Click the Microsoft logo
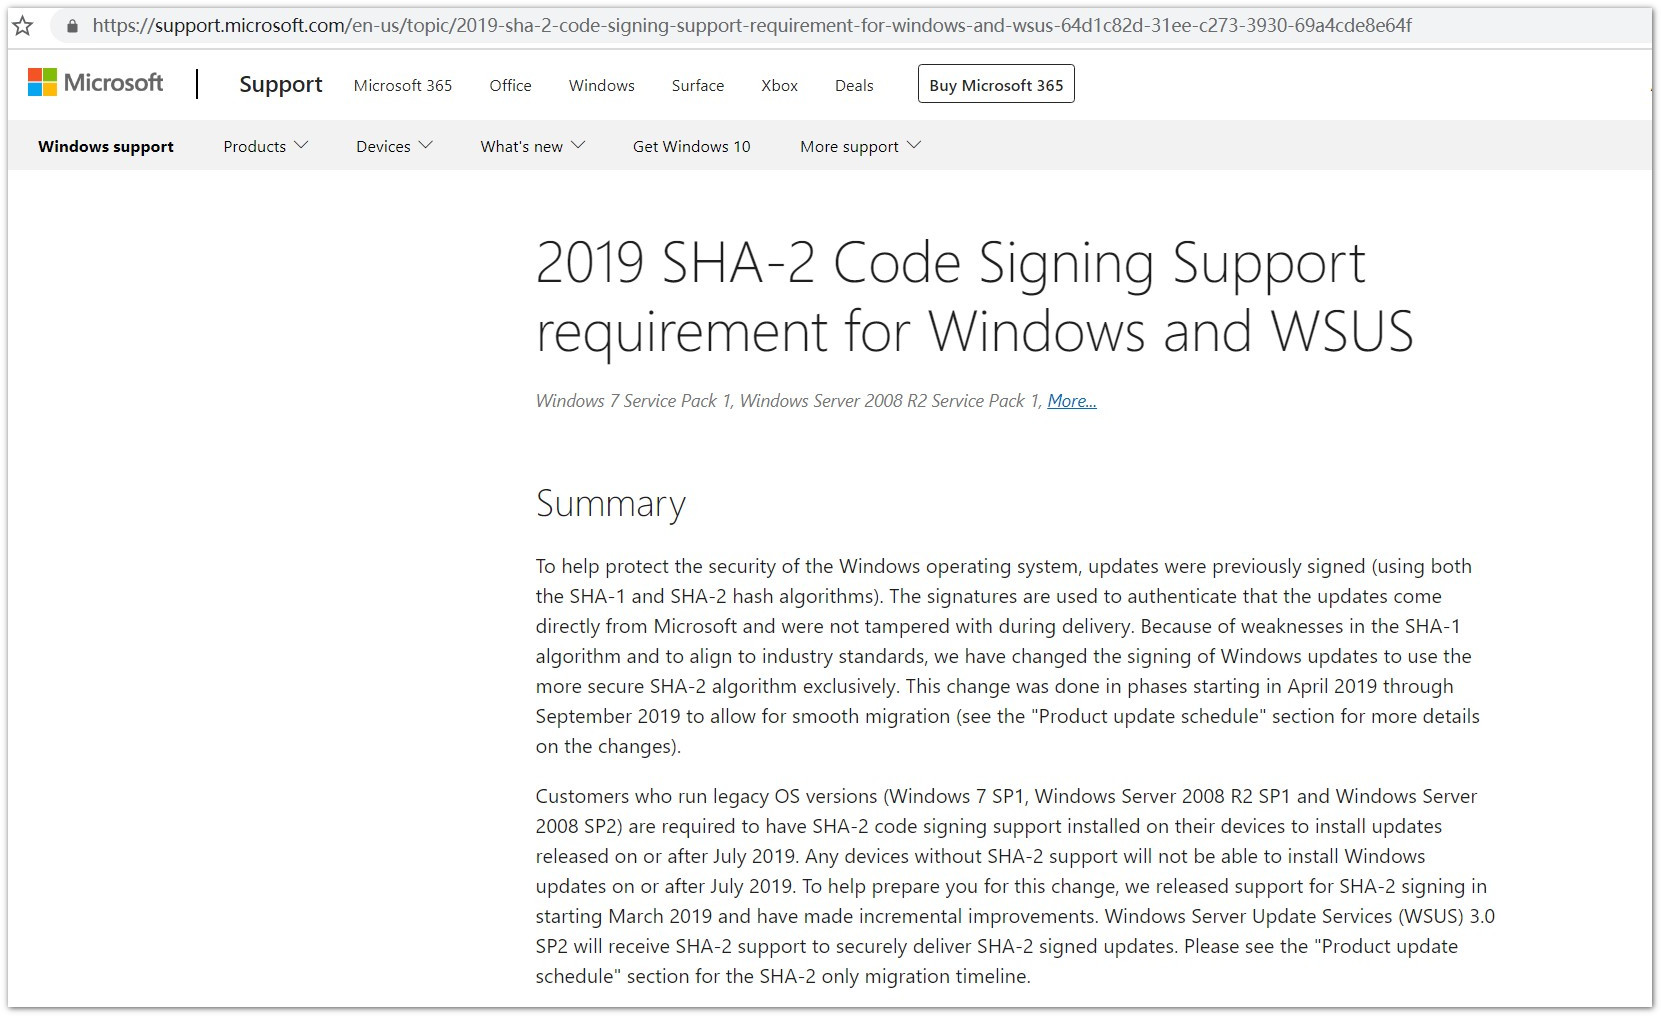 (96, 83)
